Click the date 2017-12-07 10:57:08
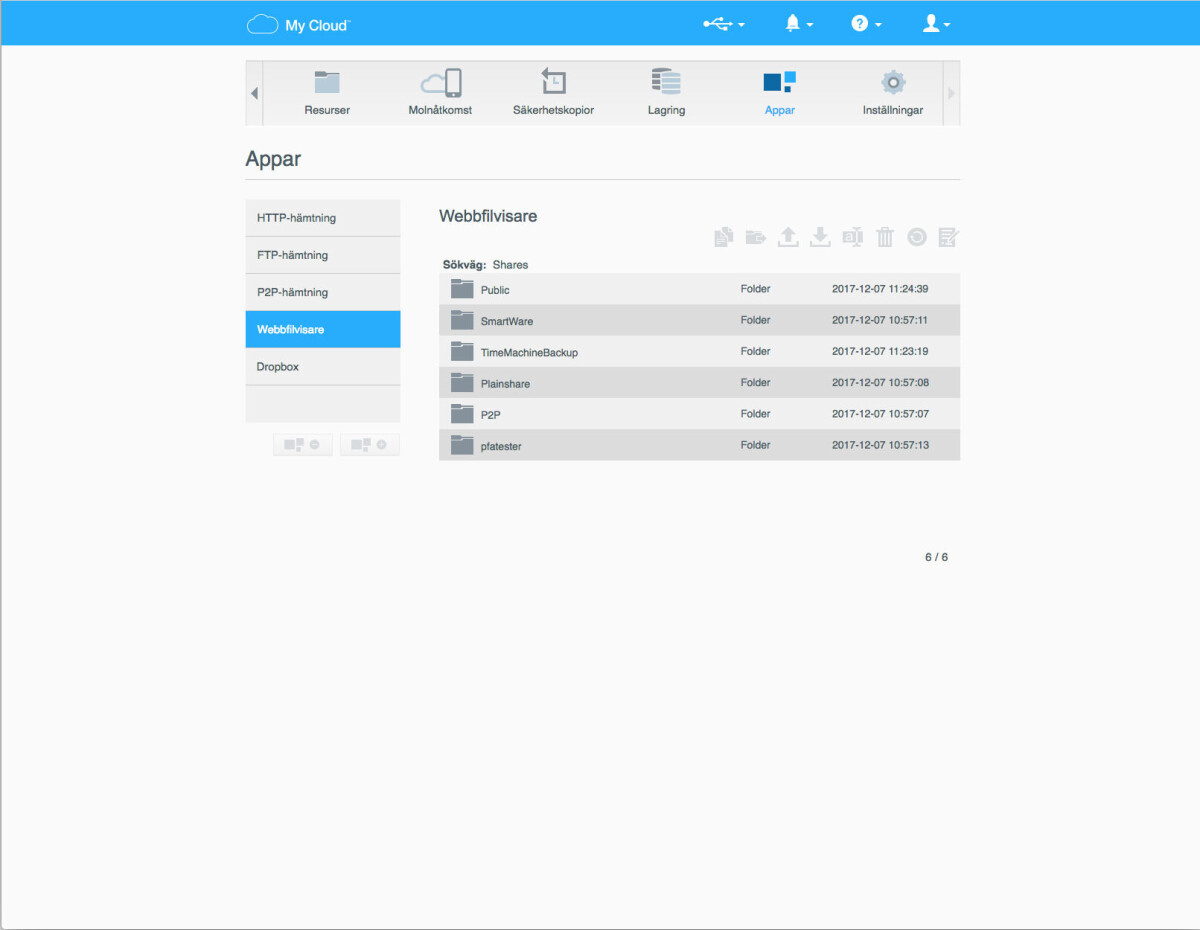This screenshot has width=1200, height=930. point(880,382)
